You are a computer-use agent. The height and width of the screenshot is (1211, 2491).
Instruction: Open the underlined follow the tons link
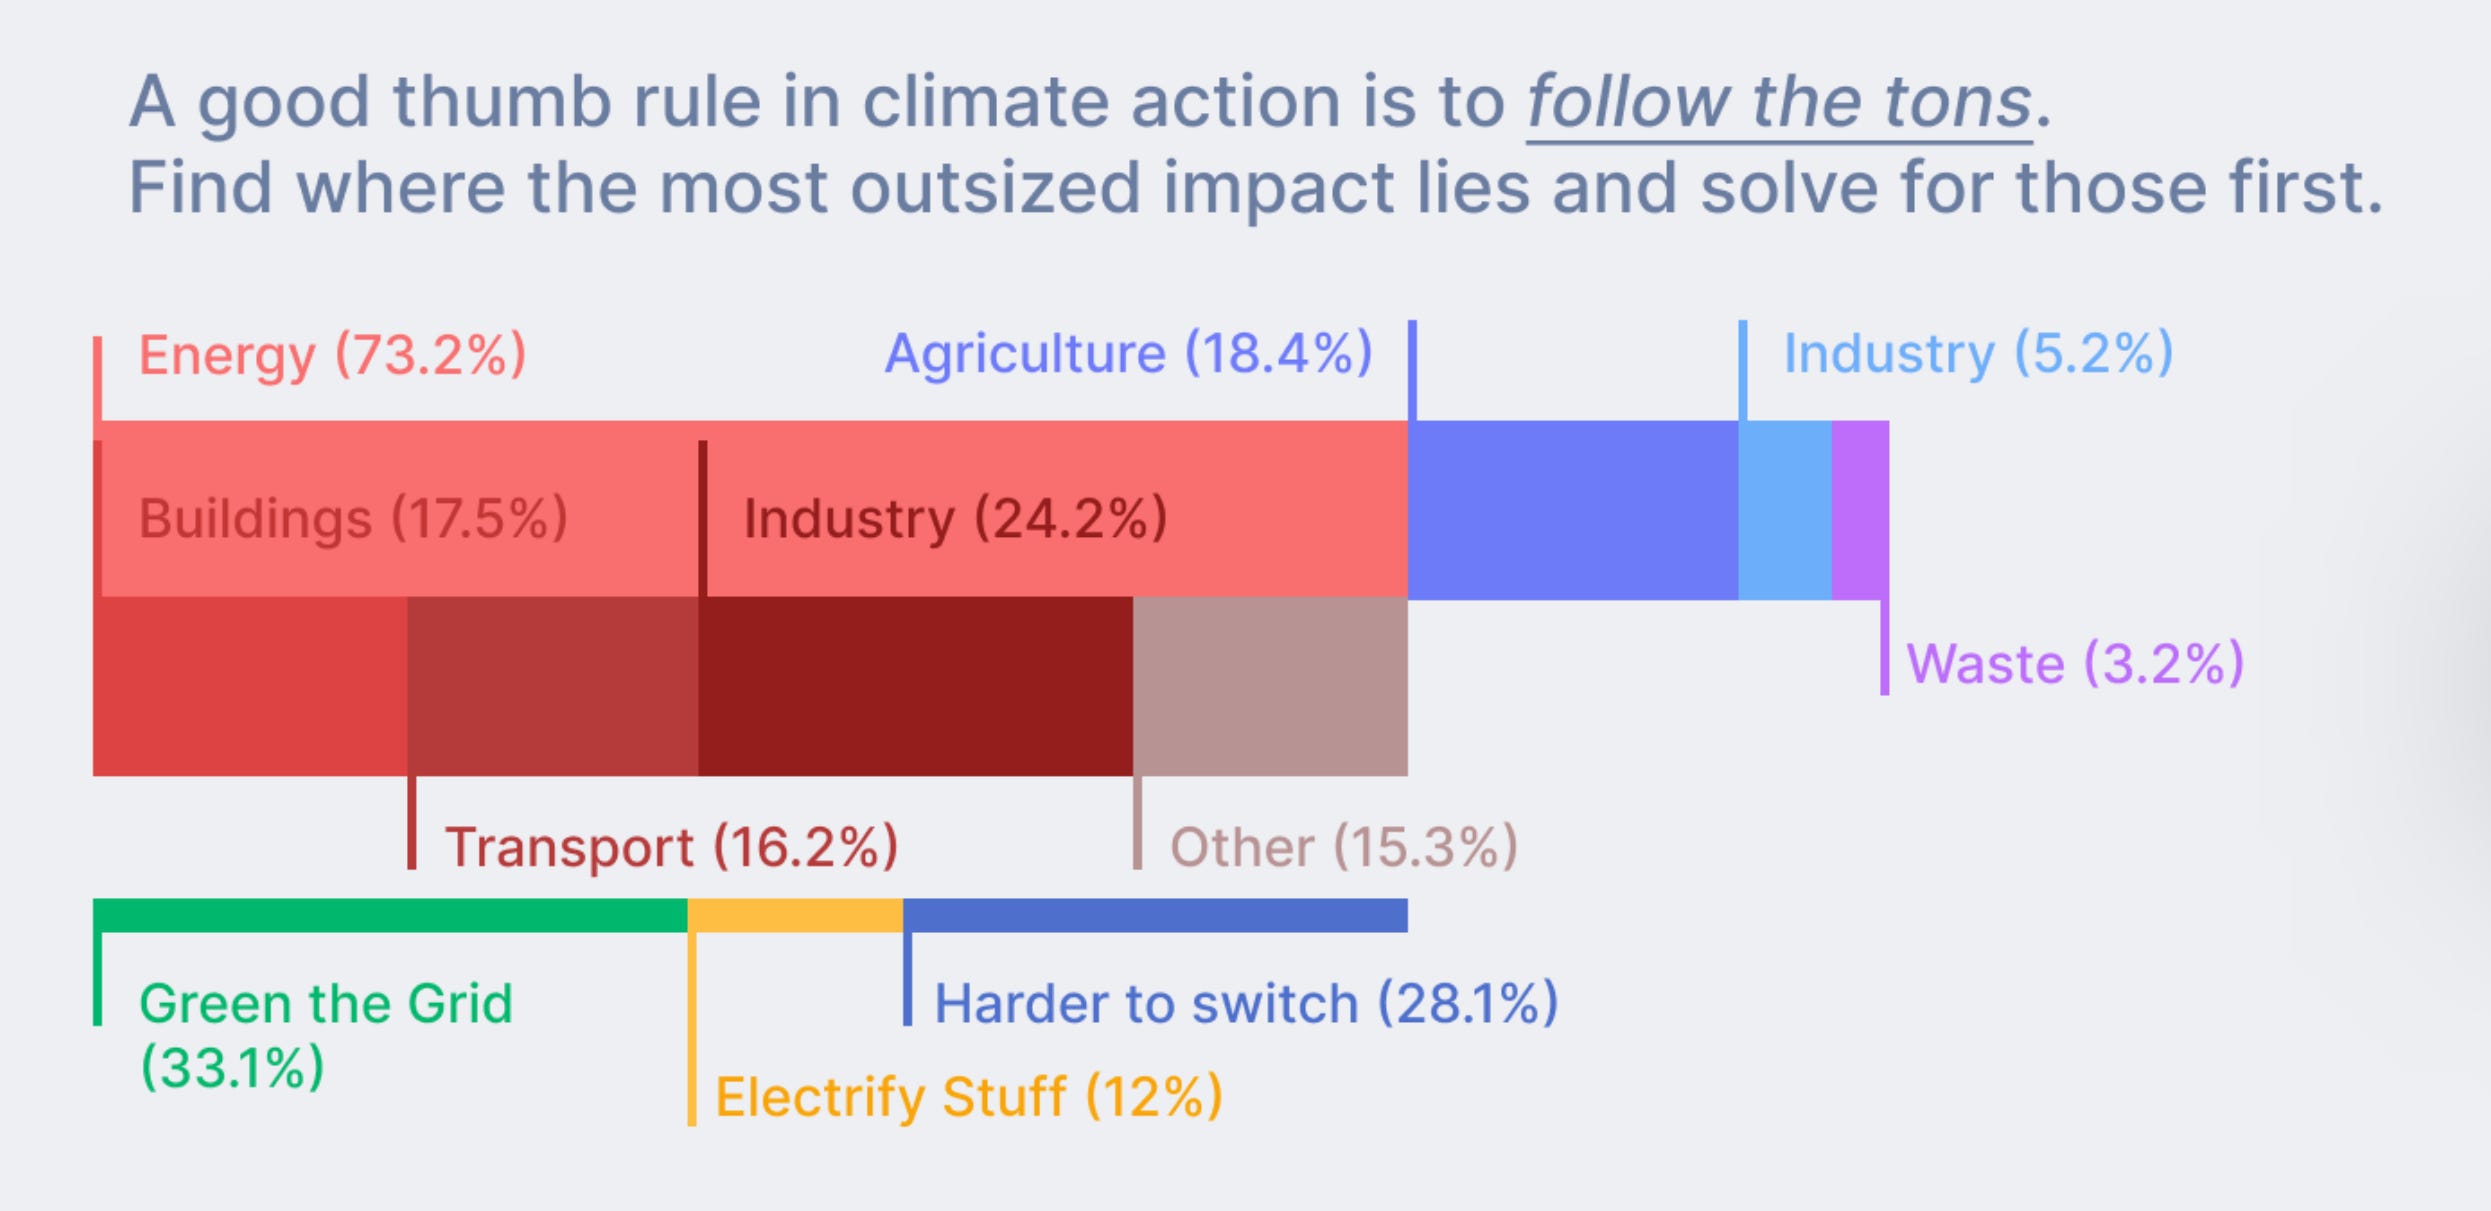(x=1779, y=102)
